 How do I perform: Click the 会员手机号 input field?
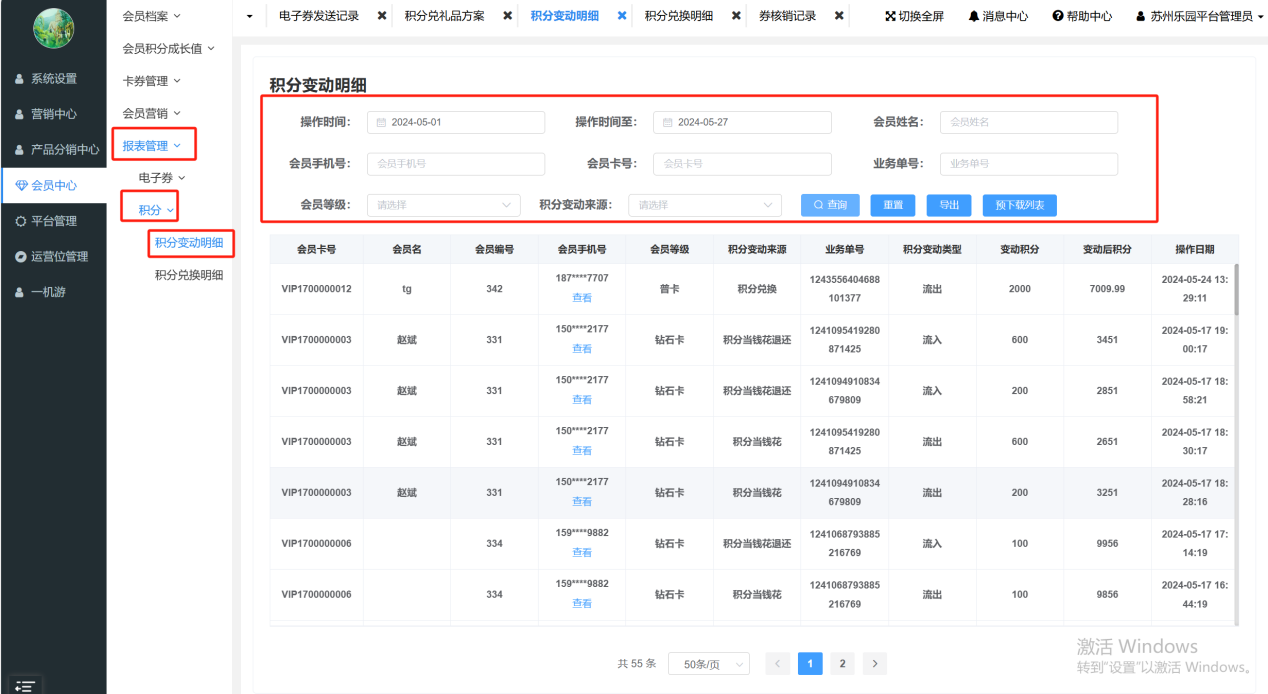click(456, 164)
